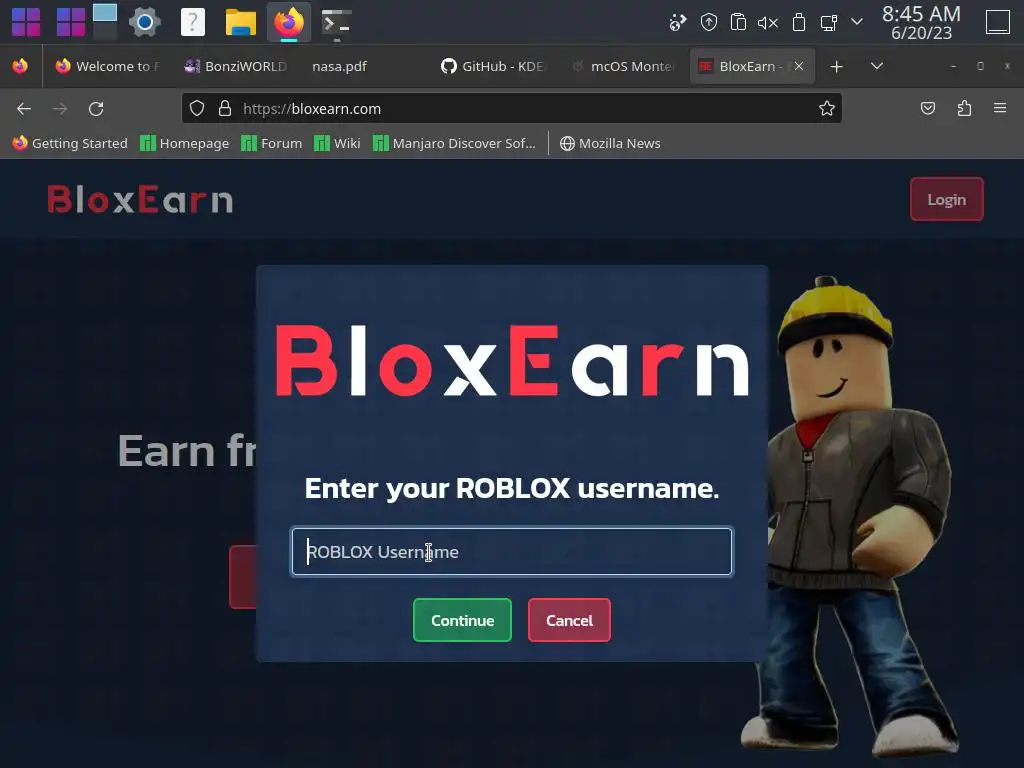The image size is (1024, 768).
Task: Click the Login button
Action: point(946,199)
